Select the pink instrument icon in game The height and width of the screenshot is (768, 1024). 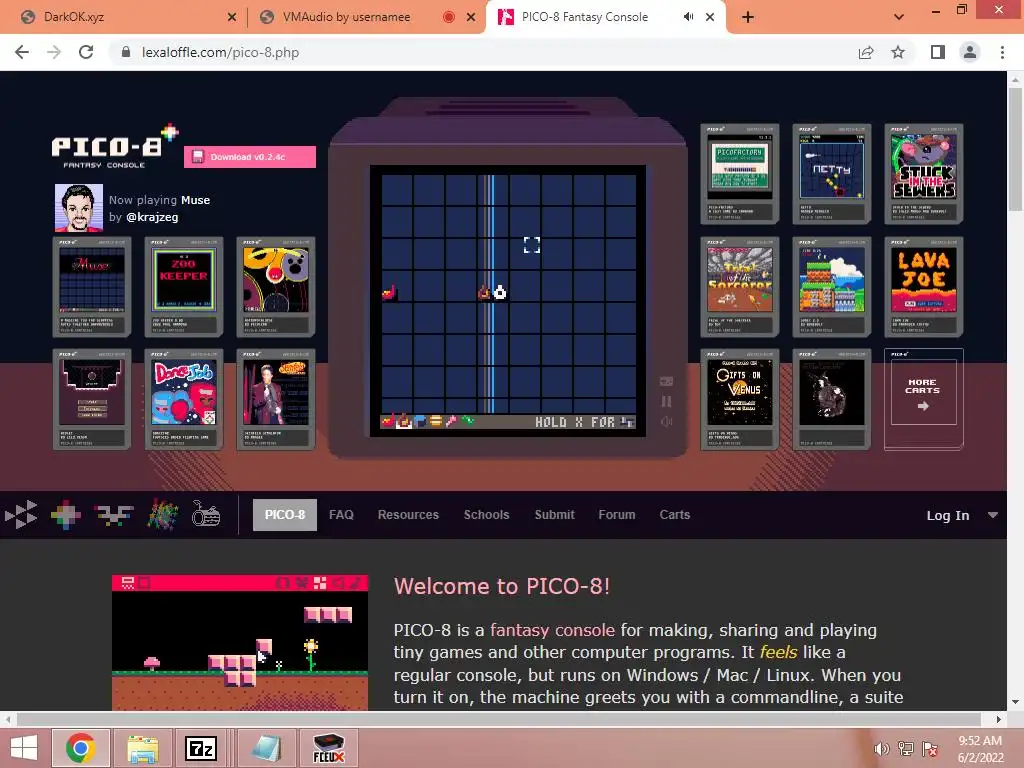point(451,421)
